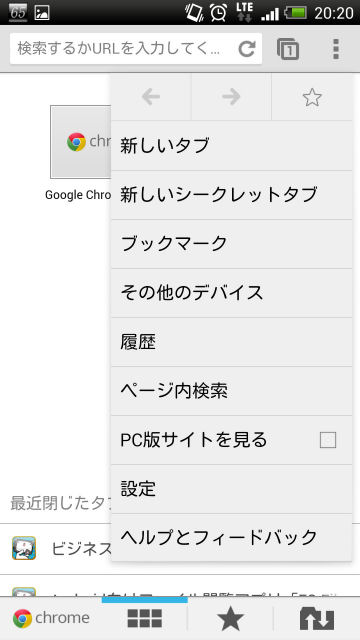The height and width of the screenshot is (640, 360).
Task: Open ブックマーク from menu
Action: (231, 244)
